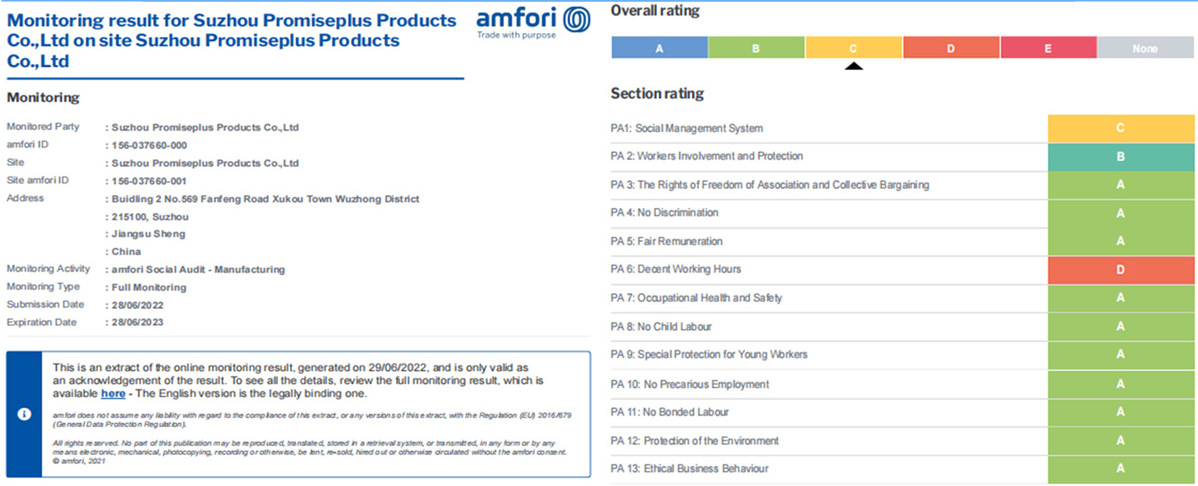Click the yellow C rating for PA1
1198x486 pixels.
coord(1121,128)
